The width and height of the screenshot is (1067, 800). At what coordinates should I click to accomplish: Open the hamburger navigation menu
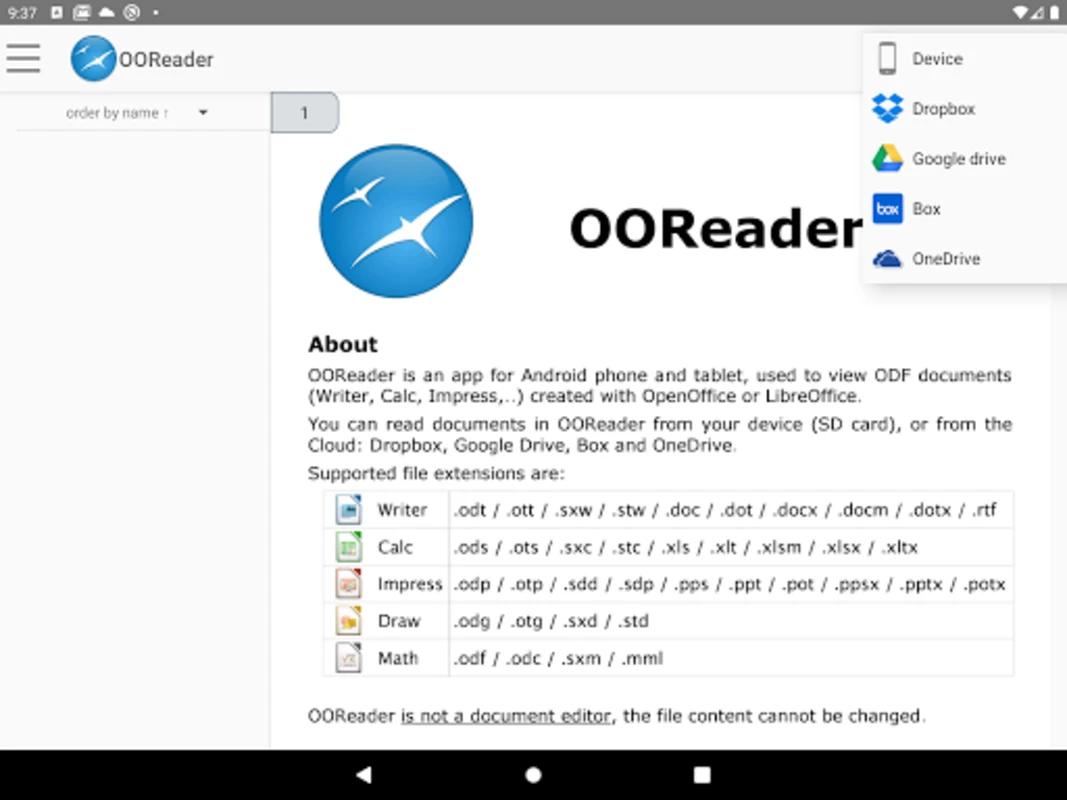click(x=24, y=59)
